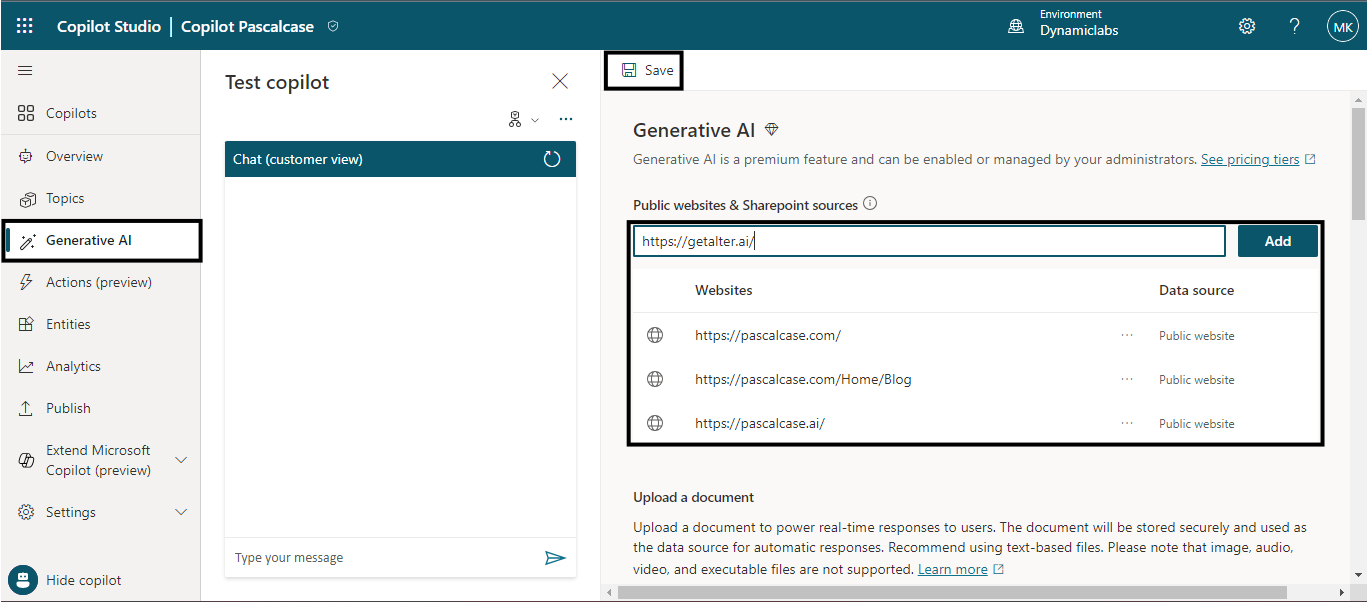Image resolution: width=1367 pixels, height=602 pixels.
Task: Open the app launcher waffle icon
Action: click(25, 26)
